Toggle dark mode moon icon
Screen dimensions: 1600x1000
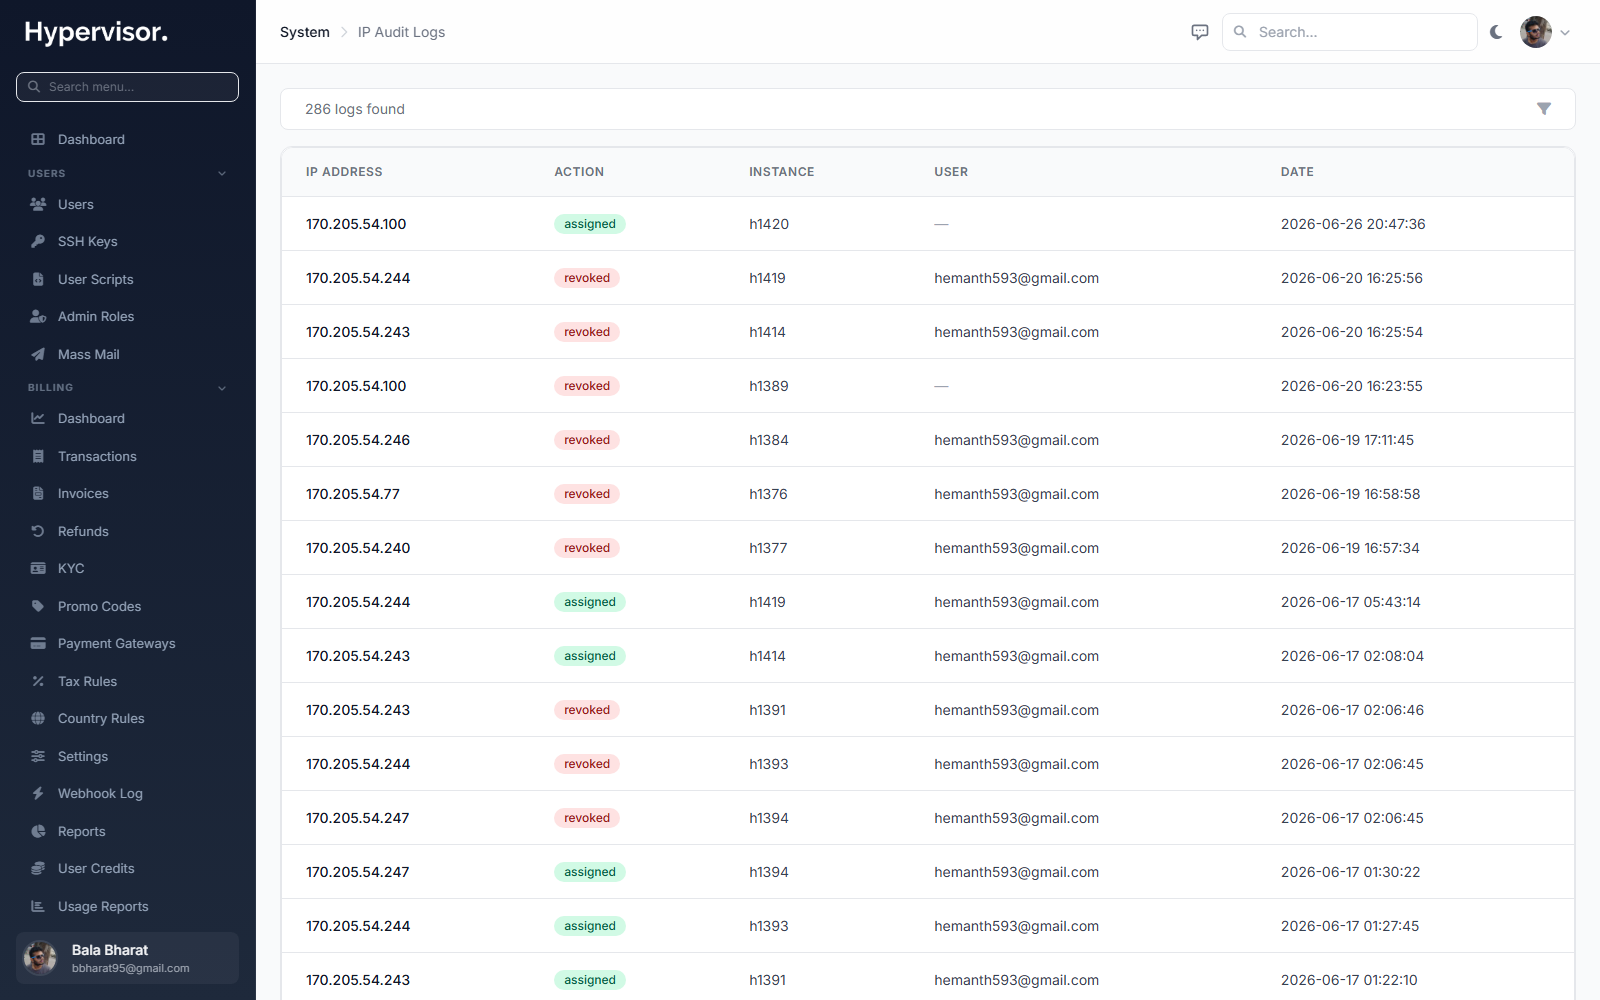(1496, 32)
